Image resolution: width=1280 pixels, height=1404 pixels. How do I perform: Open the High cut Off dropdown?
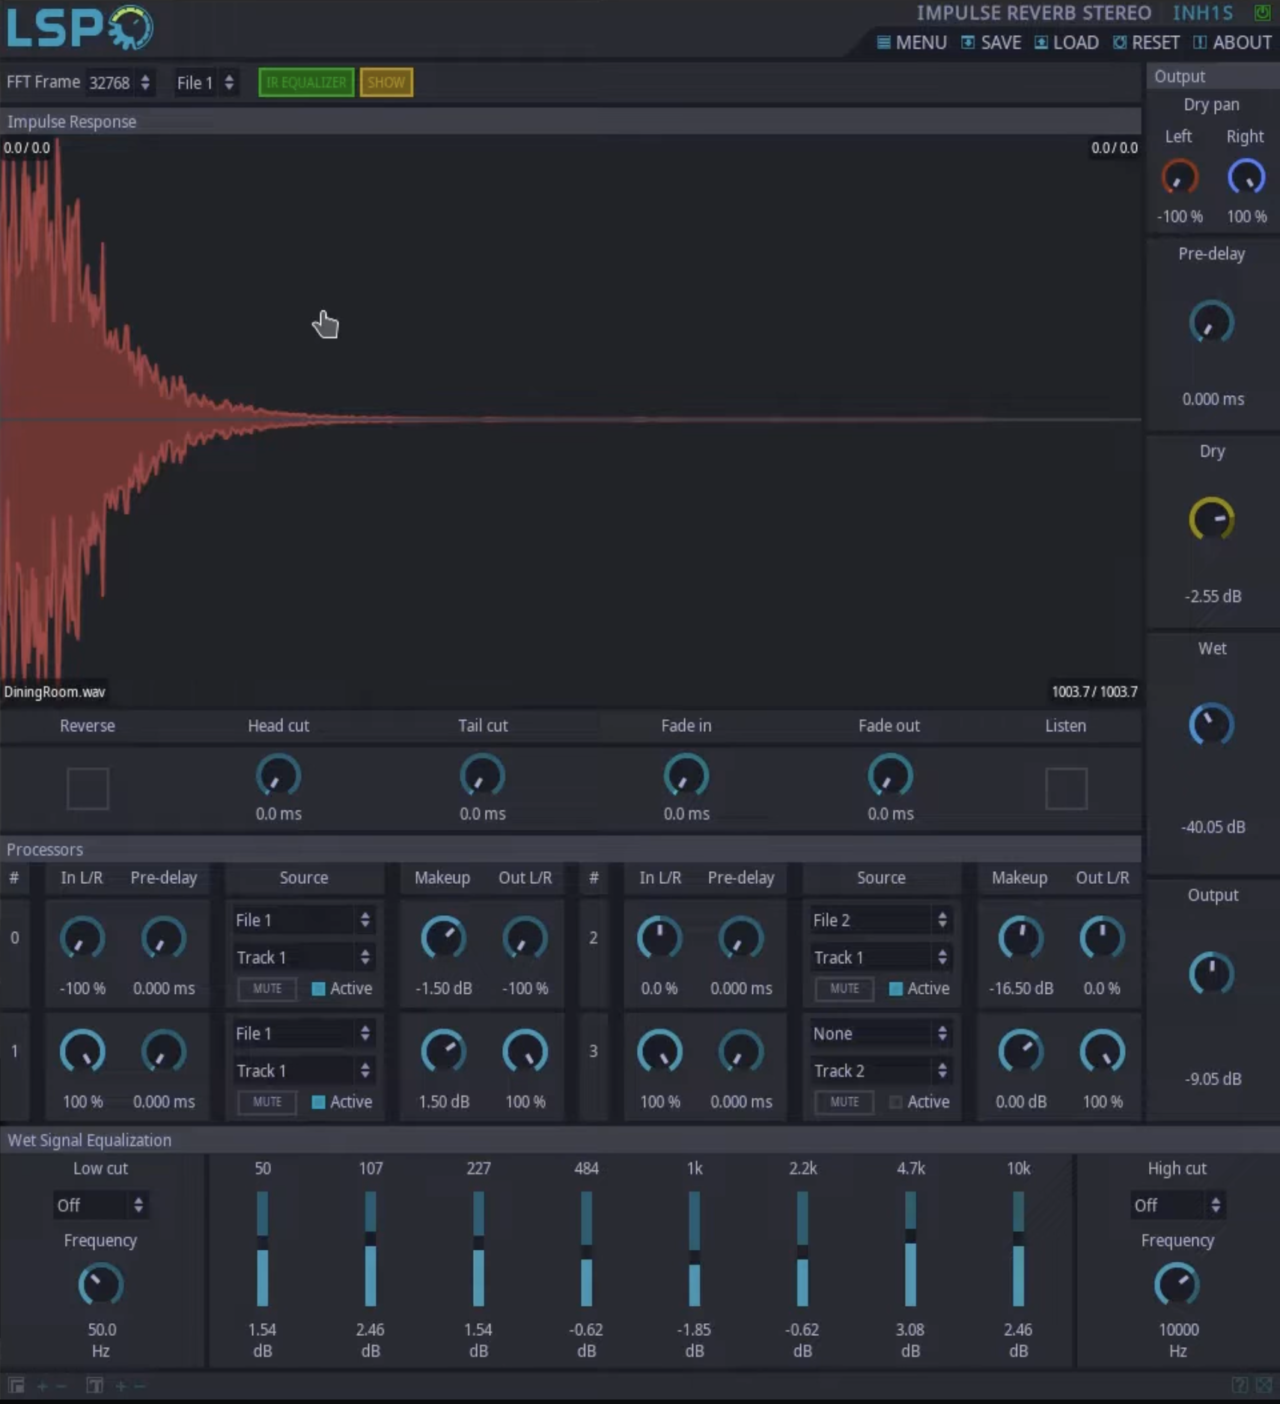click(1177, 1205)
